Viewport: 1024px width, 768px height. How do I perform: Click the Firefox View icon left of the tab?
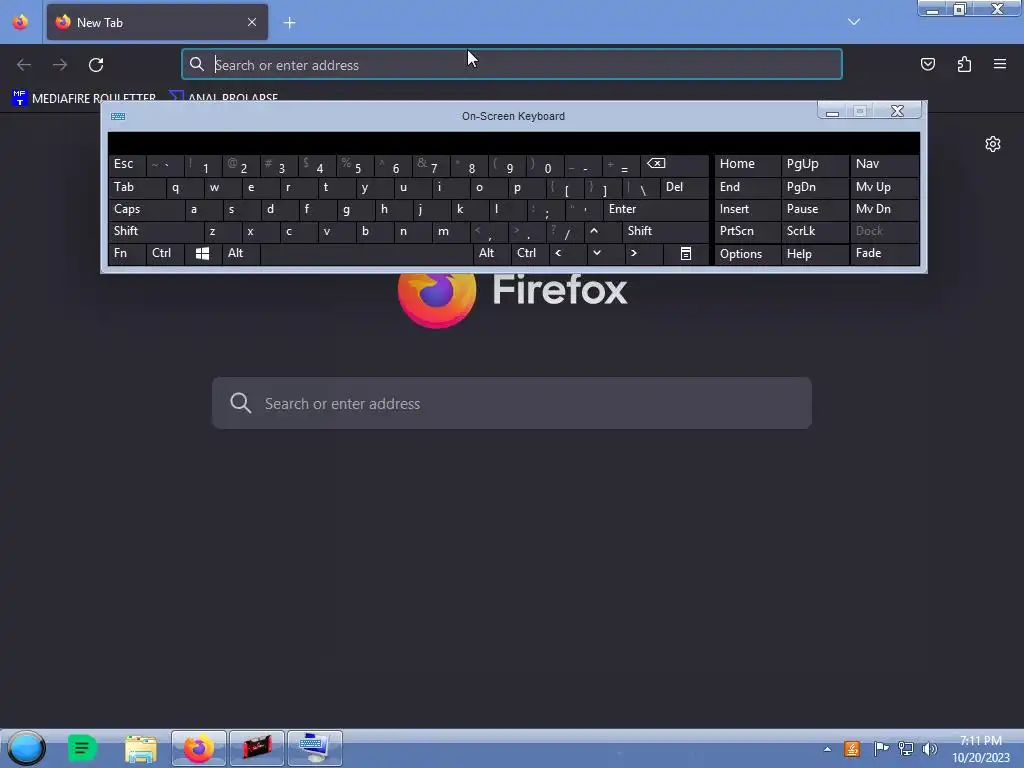(x=20, y=22)
